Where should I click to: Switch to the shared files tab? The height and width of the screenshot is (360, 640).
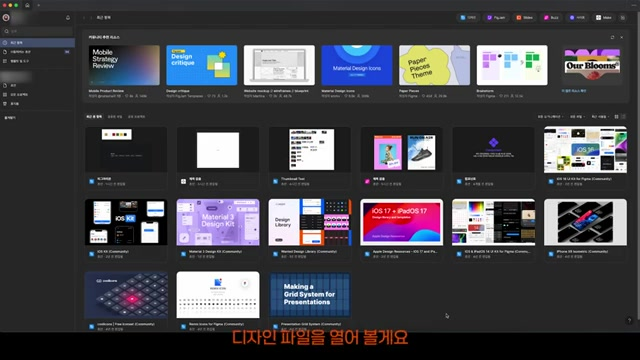click(115, 117)
